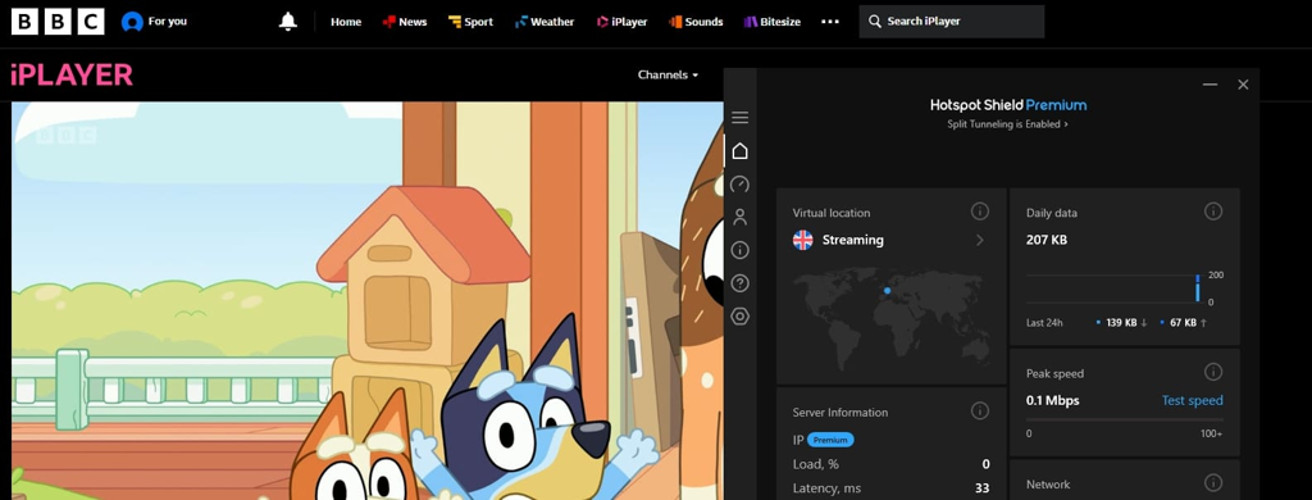Expand the Channels dropdown
This screenshot has height=500, width=1312.
point(667,75)
